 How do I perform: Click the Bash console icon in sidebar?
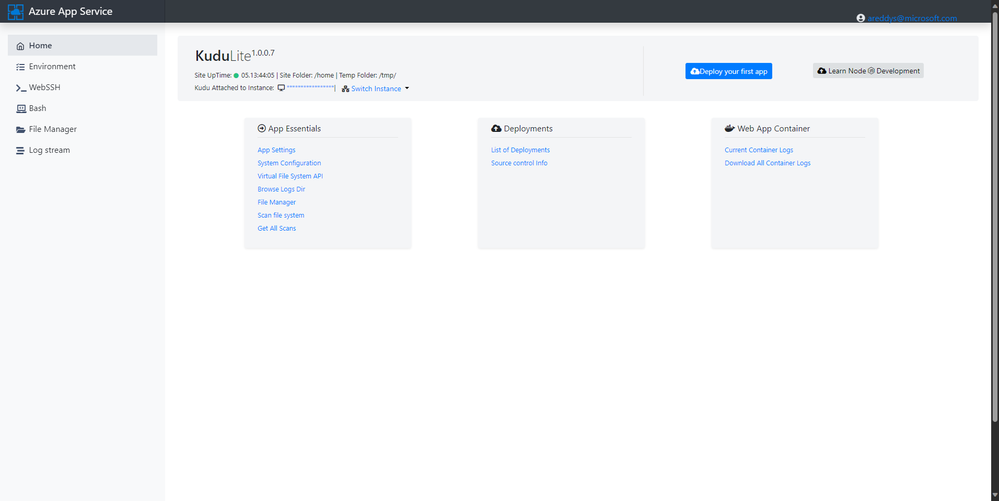click(20, 109)
